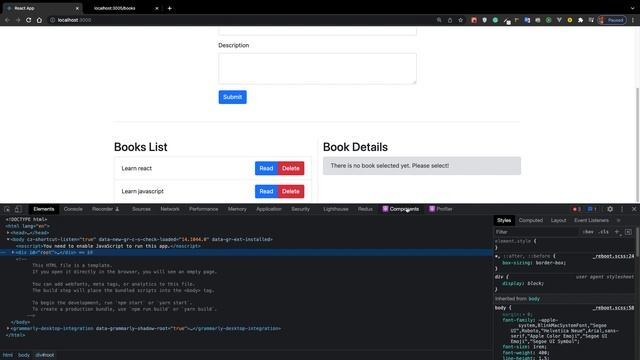640x360 pixels.
Task: Open the React Profiler tab
Action: click(x=440, y=209)
